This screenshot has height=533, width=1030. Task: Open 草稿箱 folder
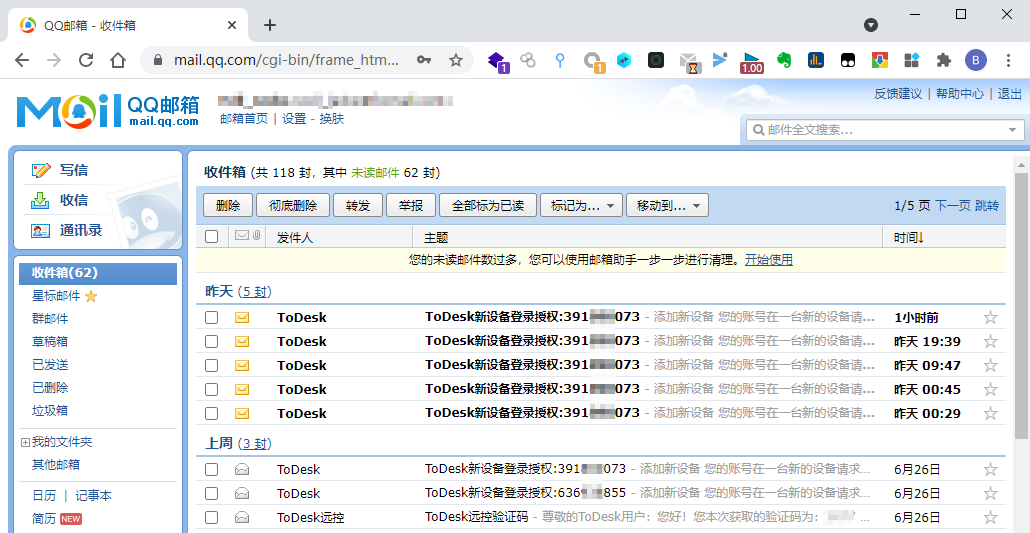pyautogui.click(x=50, y=342)
